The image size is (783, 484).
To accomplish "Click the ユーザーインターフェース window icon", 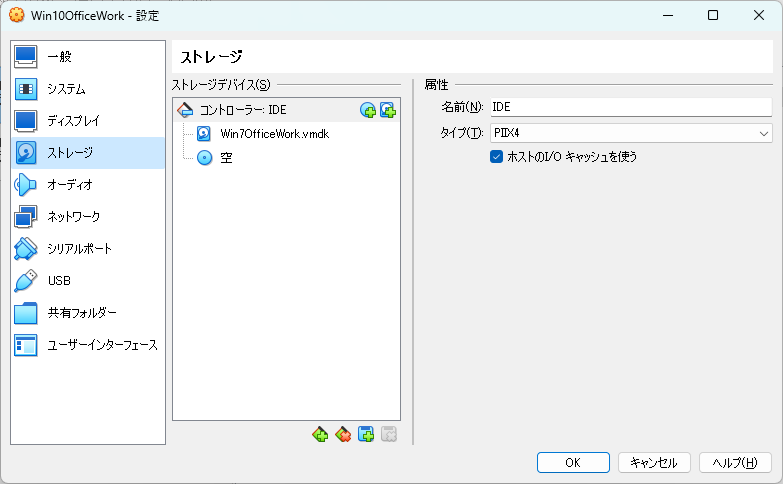I will [25, 345].
